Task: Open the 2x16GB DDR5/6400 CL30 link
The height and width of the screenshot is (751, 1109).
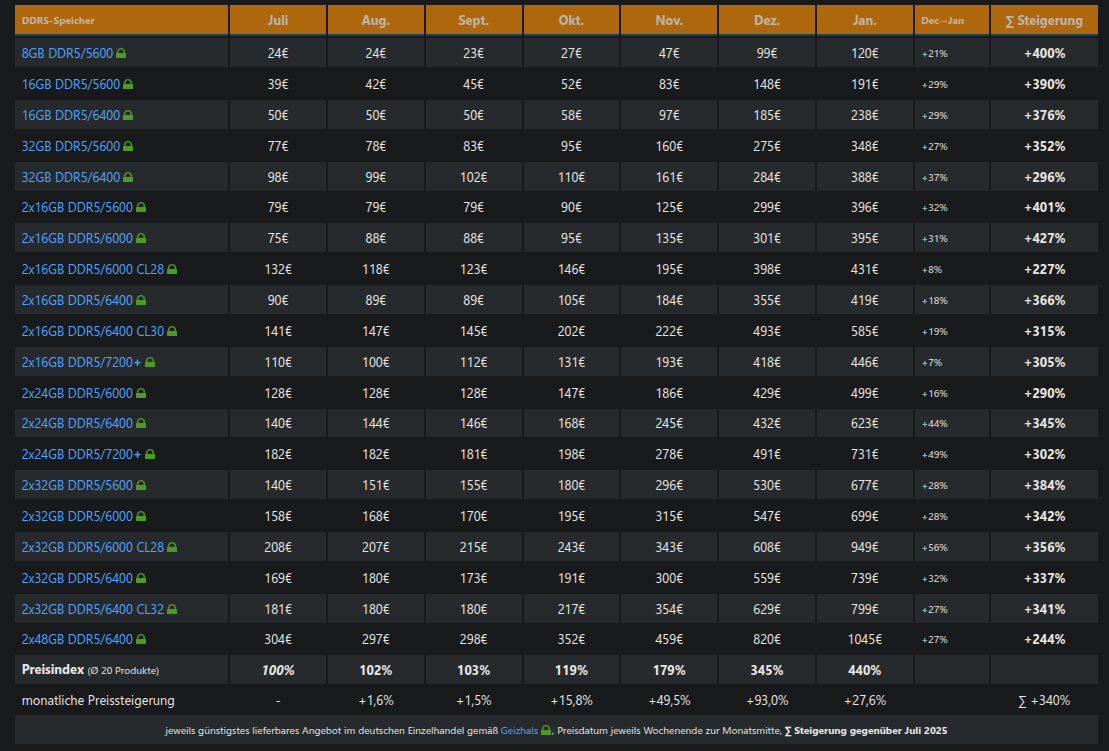Action: point(92,331)
